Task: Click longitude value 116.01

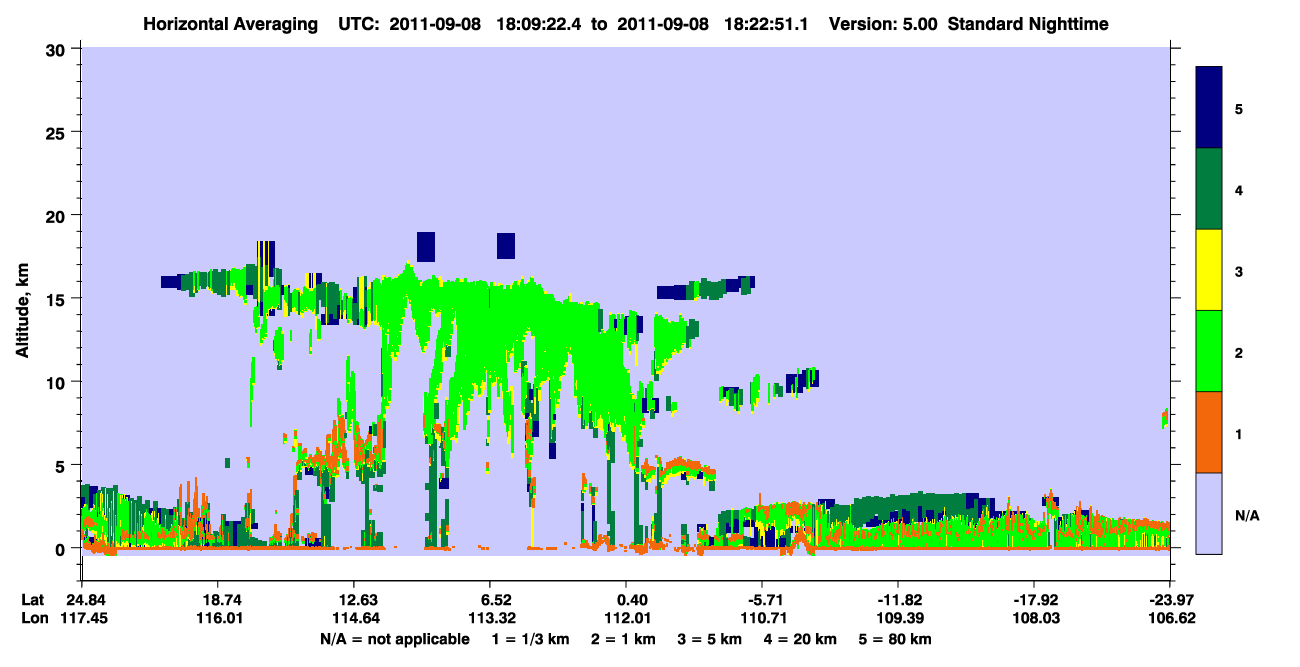Action: pos(217,618)
